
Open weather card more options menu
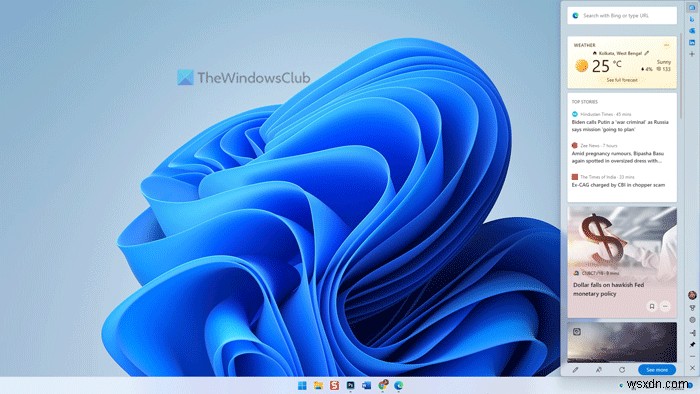click(x=667, y=45)
